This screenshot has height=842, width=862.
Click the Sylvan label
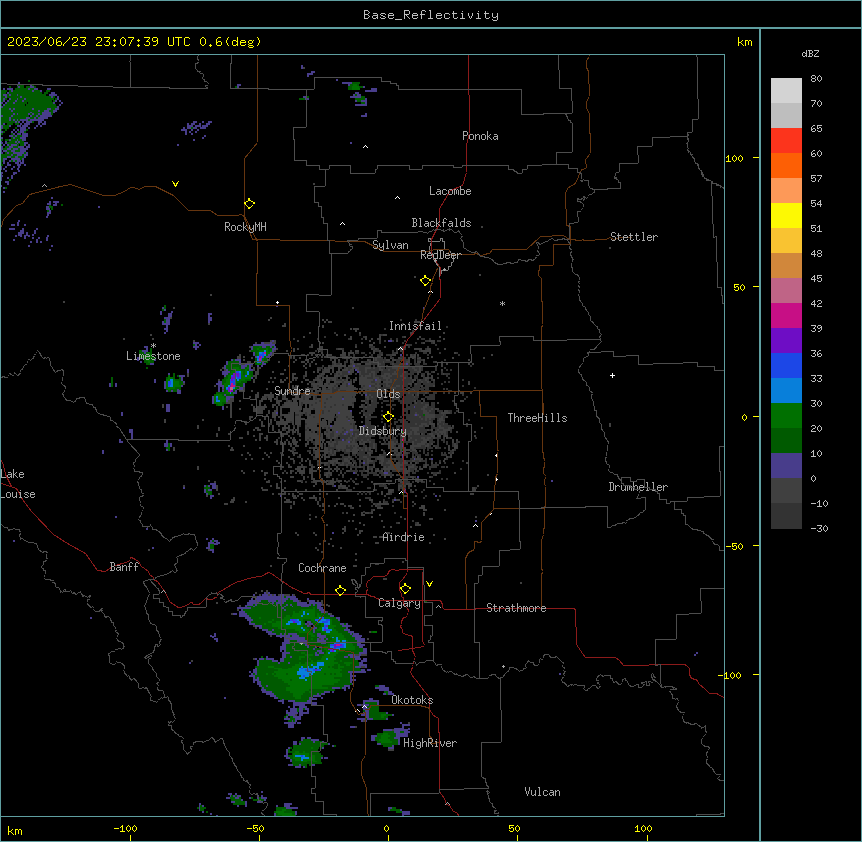[x=390, y=245]
